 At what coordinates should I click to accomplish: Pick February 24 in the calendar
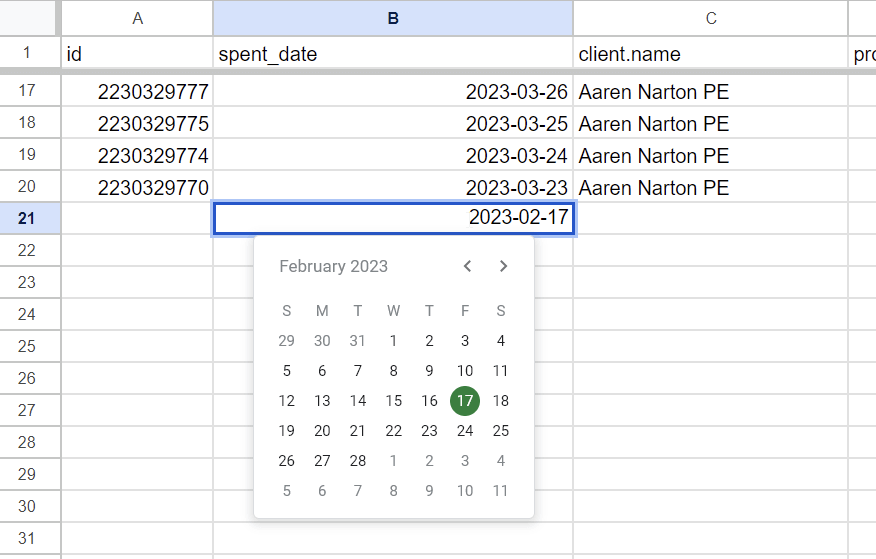(465, 431)
